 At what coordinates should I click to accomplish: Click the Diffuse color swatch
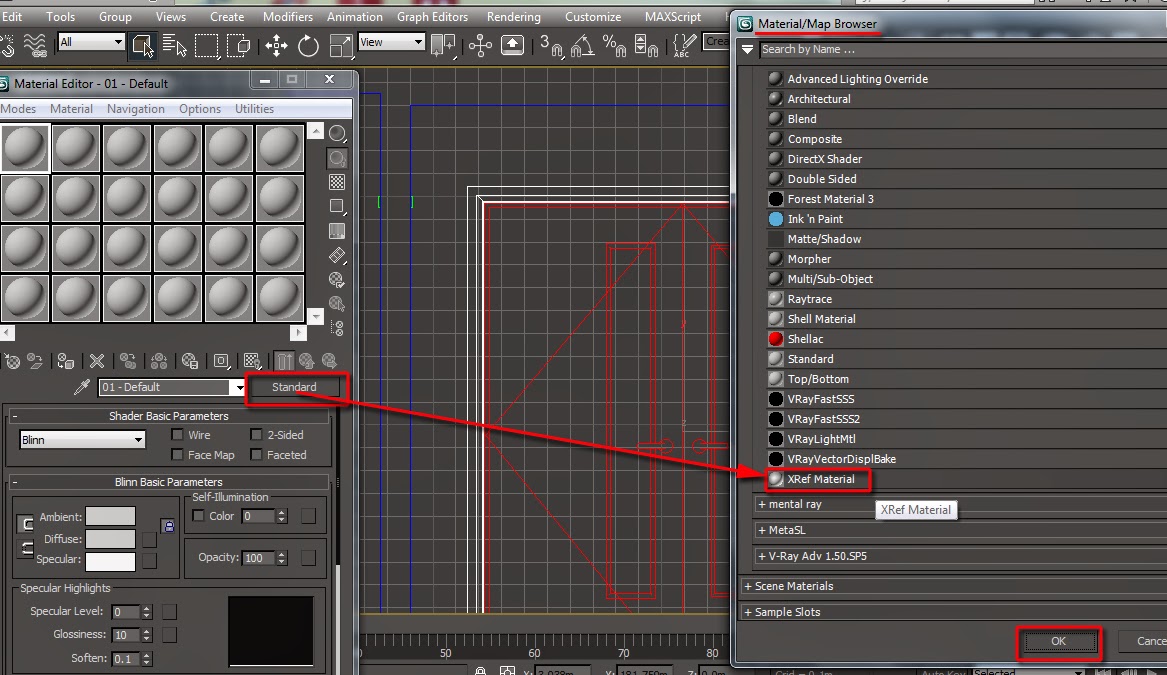[110, 539]
